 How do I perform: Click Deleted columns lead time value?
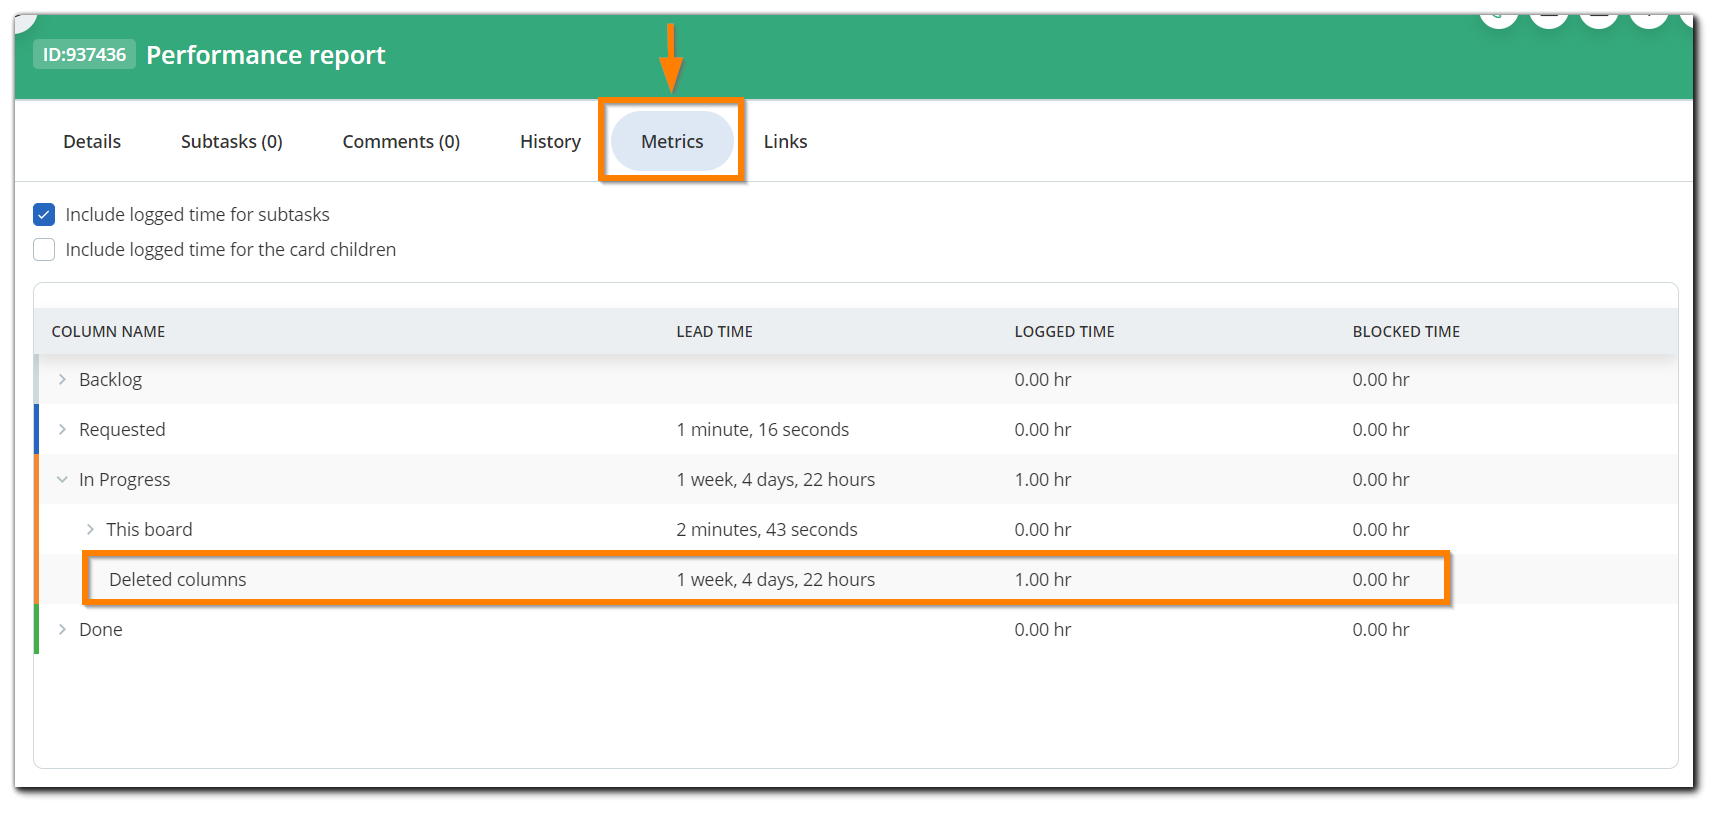coord(775,579)
